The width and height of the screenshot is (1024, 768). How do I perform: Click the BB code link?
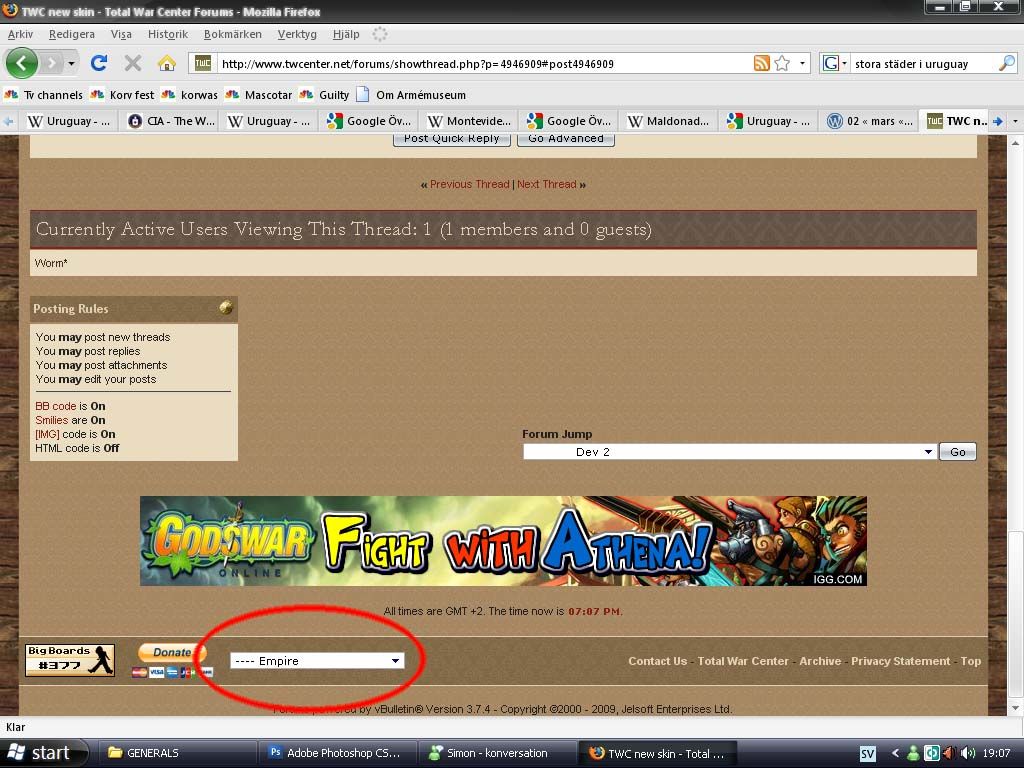click(55, 406)
